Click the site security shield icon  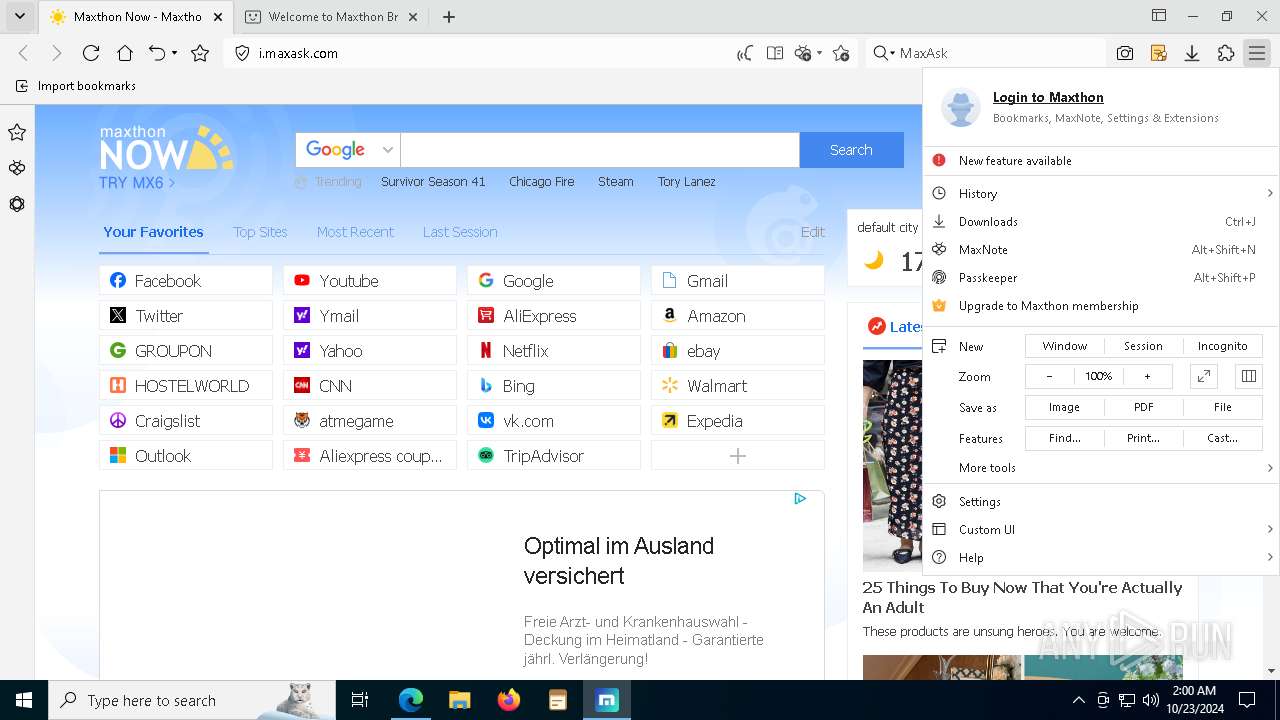click(242, 53)
